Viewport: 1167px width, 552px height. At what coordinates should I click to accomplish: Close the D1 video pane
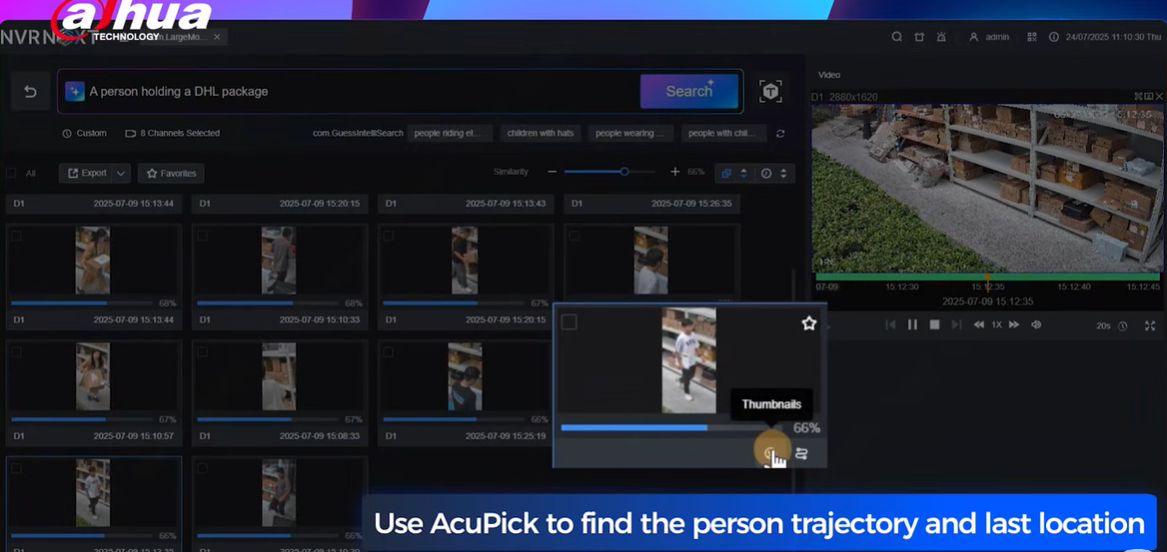click(x=1159, y=96)
